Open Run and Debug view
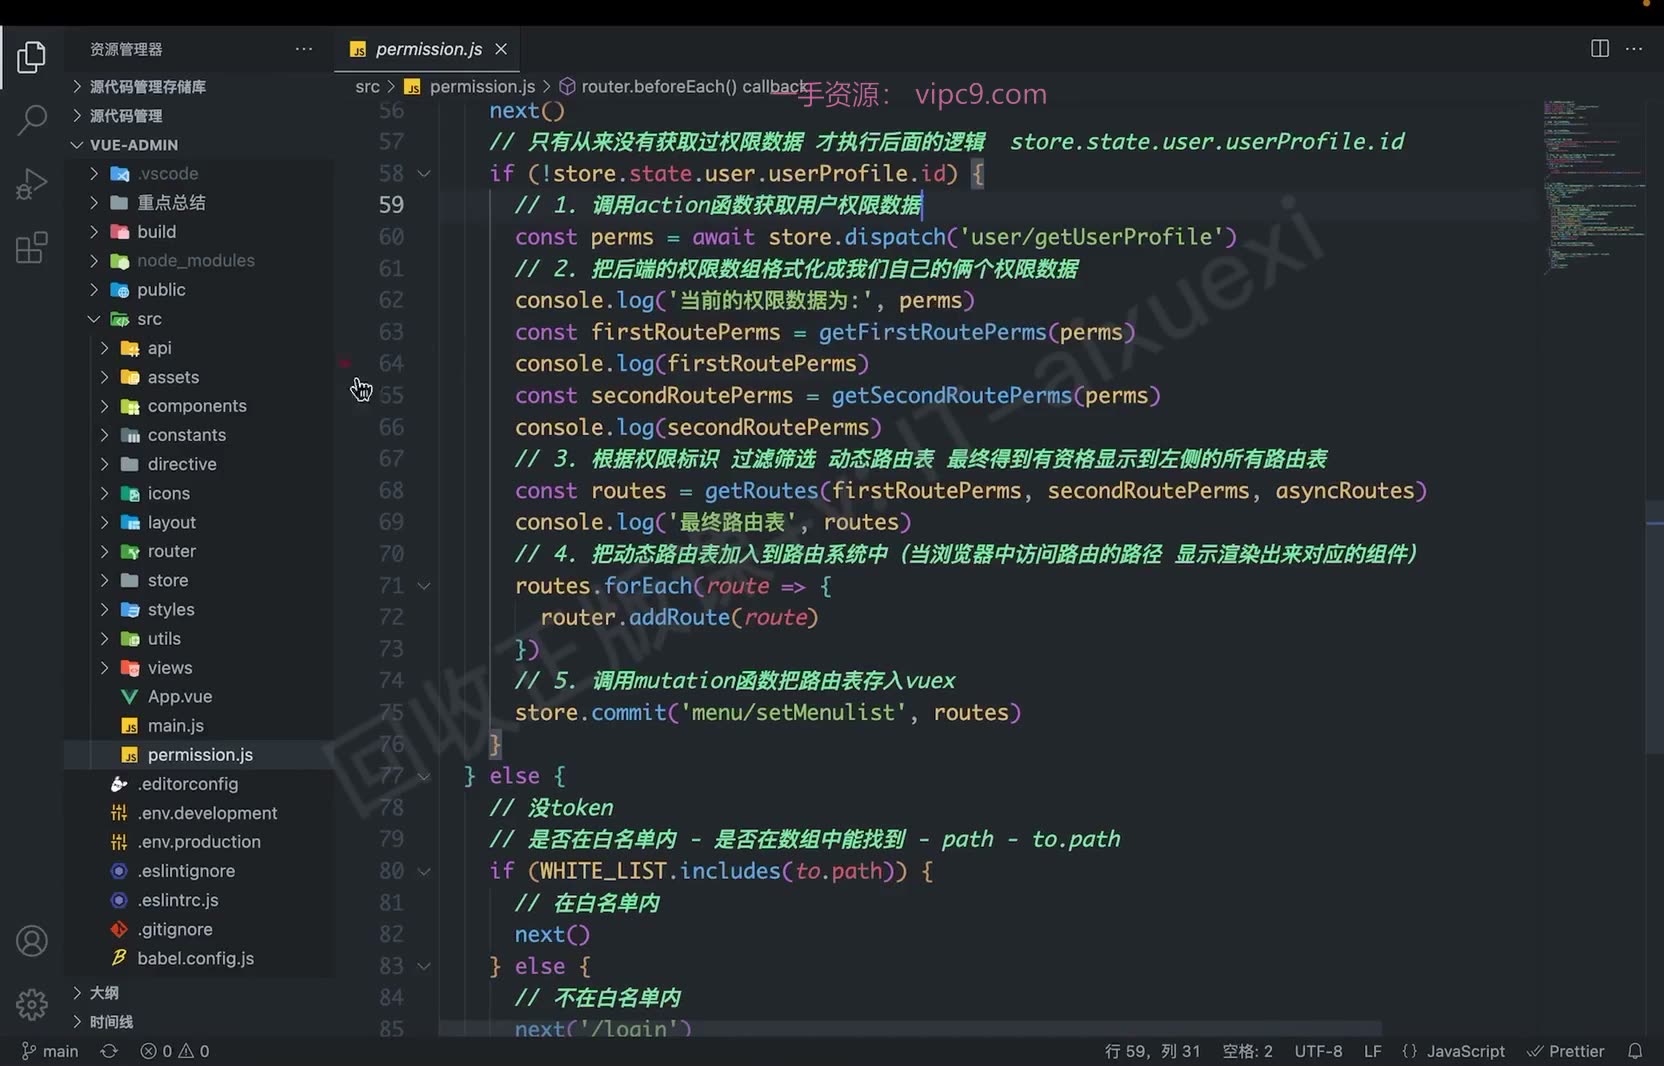The image size is (1664, 1066). point(31,184)
